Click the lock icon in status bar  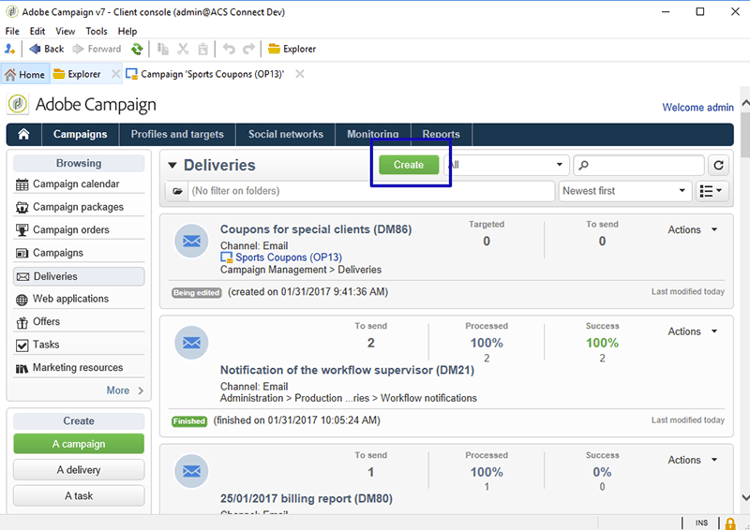[730, 523]
